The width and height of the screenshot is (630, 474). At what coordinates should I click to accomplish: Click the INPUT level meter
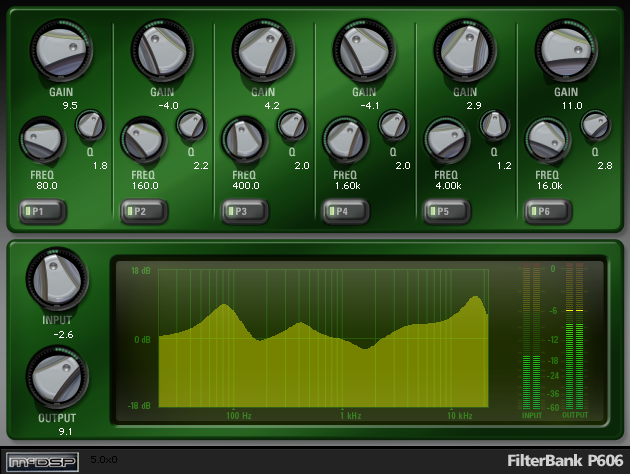(532, 336)
